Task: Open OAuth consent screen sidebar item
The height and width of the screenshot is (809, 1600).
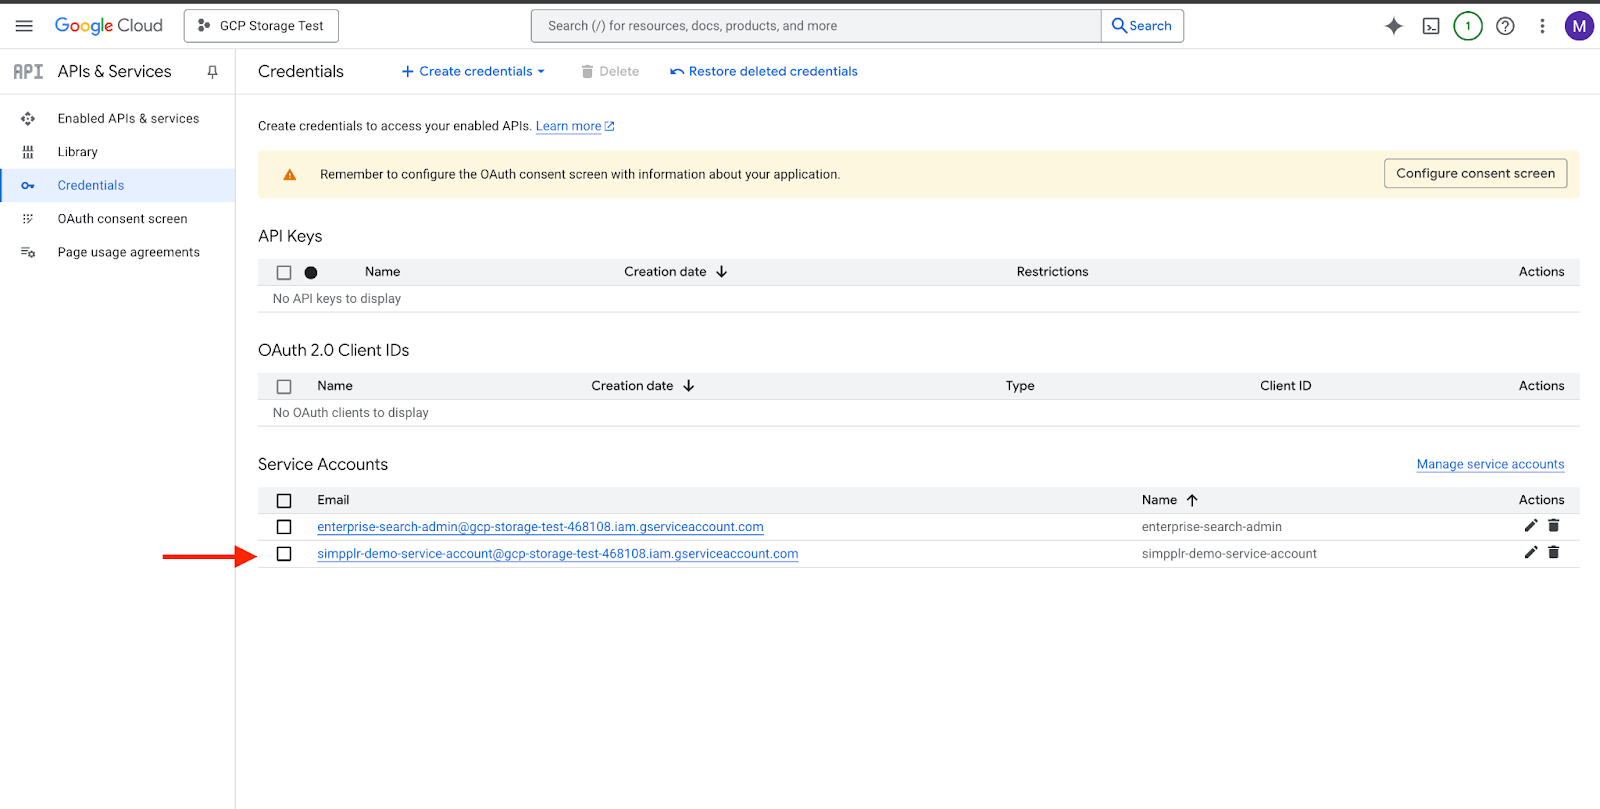Action: coord(122,219)
